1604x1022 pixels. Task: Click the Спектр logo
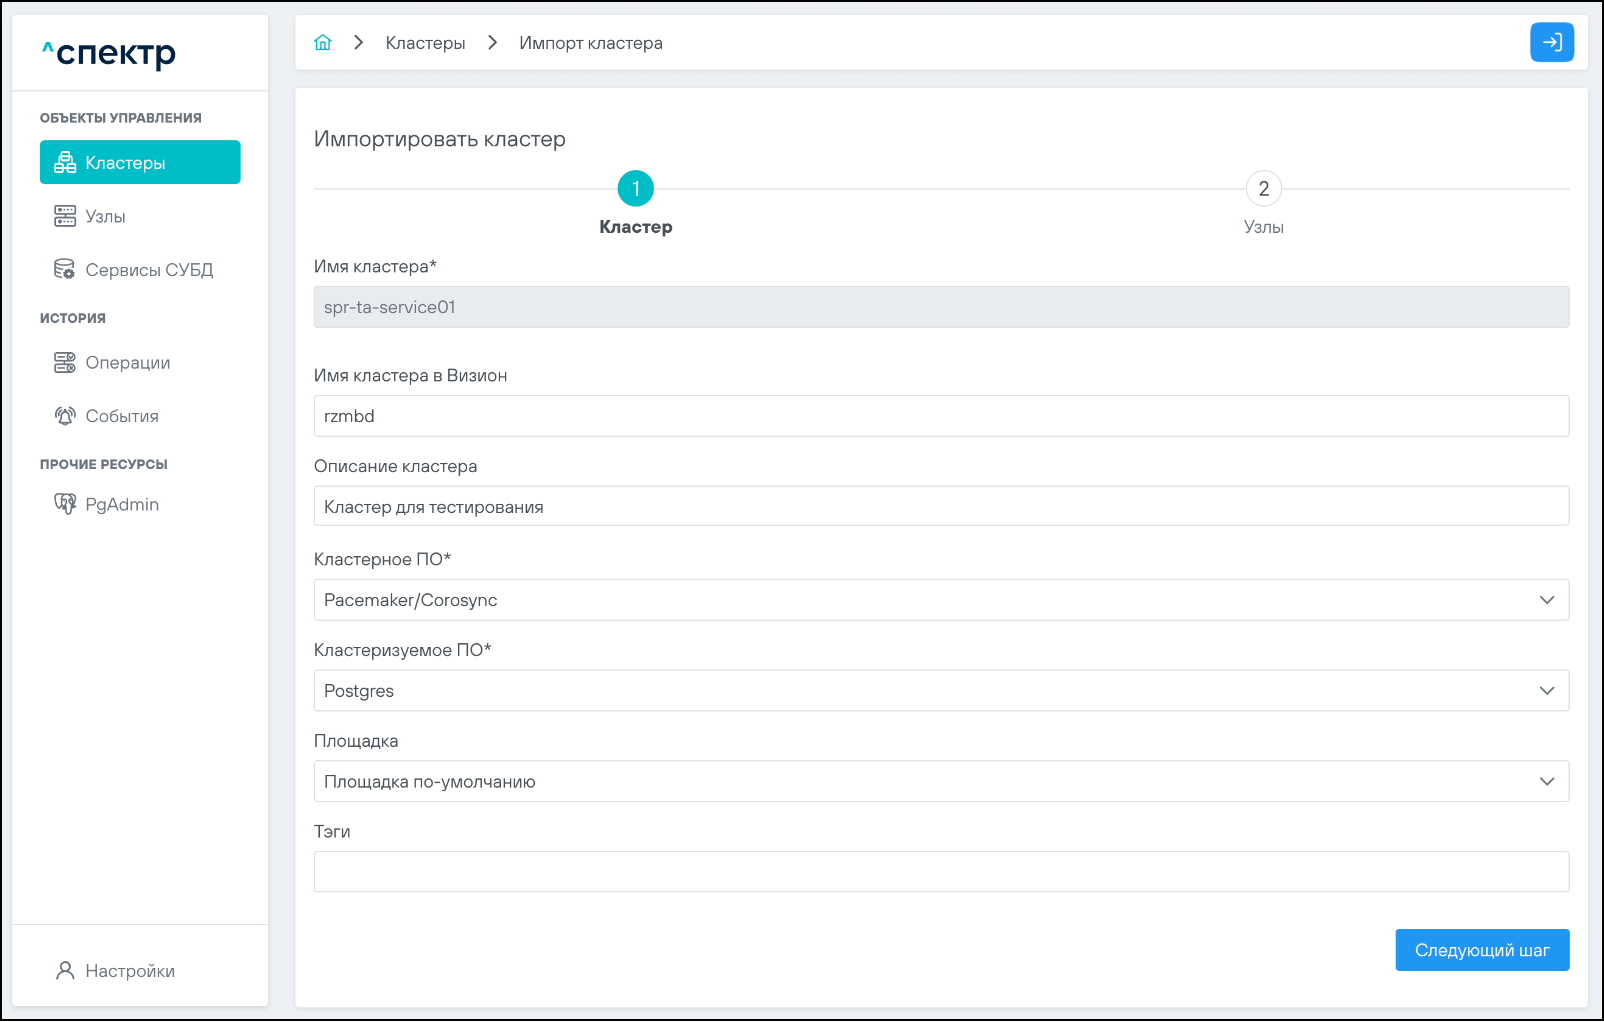coord(109,53)
